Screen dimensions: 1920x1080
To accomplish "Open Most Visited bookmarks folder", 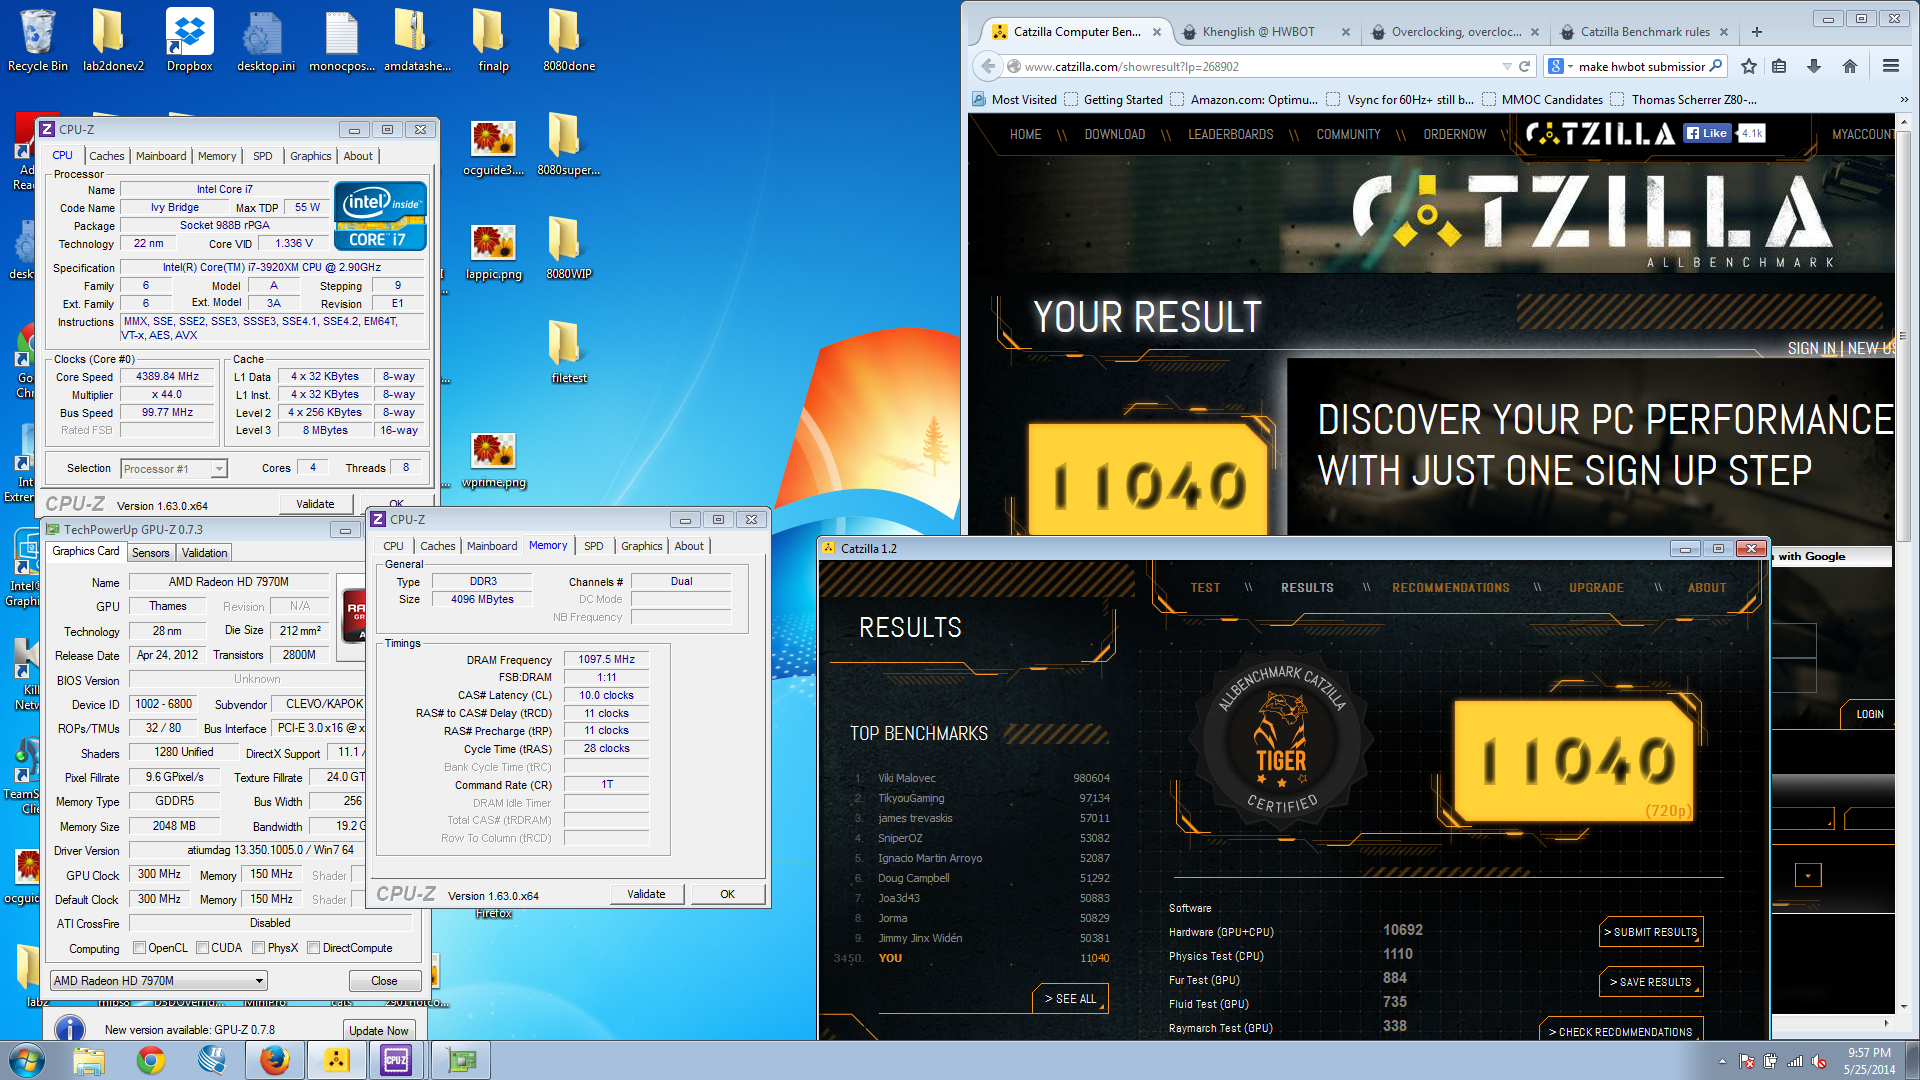I will [1014, 99].
